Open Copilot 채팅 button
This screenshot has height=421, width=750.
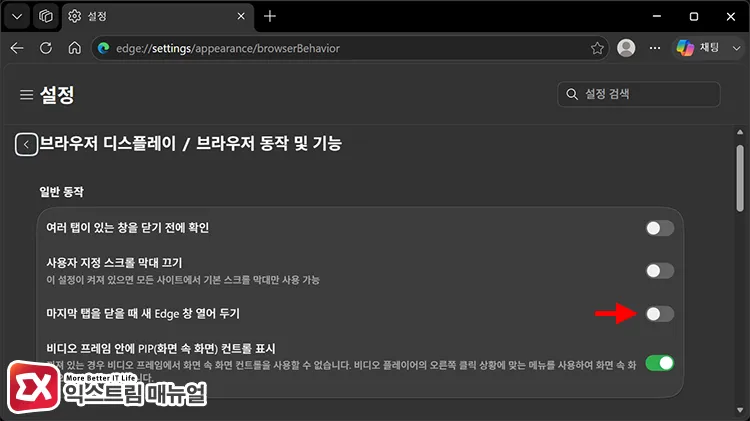[698, 48]
